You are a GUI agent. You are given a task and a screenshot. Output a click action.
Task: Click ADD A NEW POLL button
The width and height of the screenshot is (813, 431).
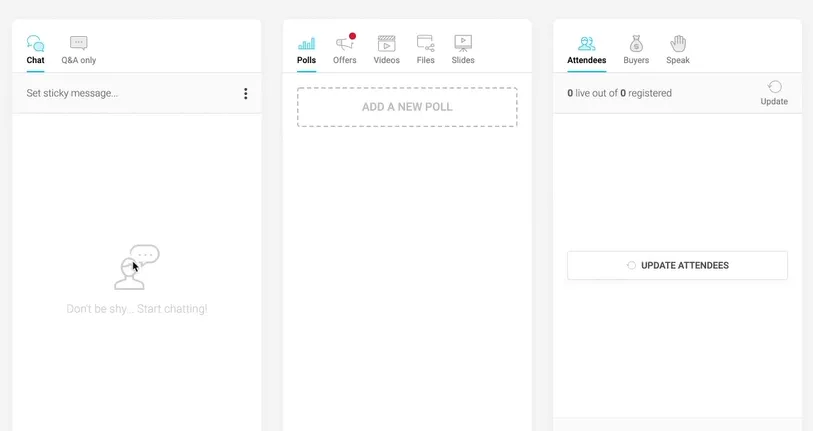(x=407, y=107)
